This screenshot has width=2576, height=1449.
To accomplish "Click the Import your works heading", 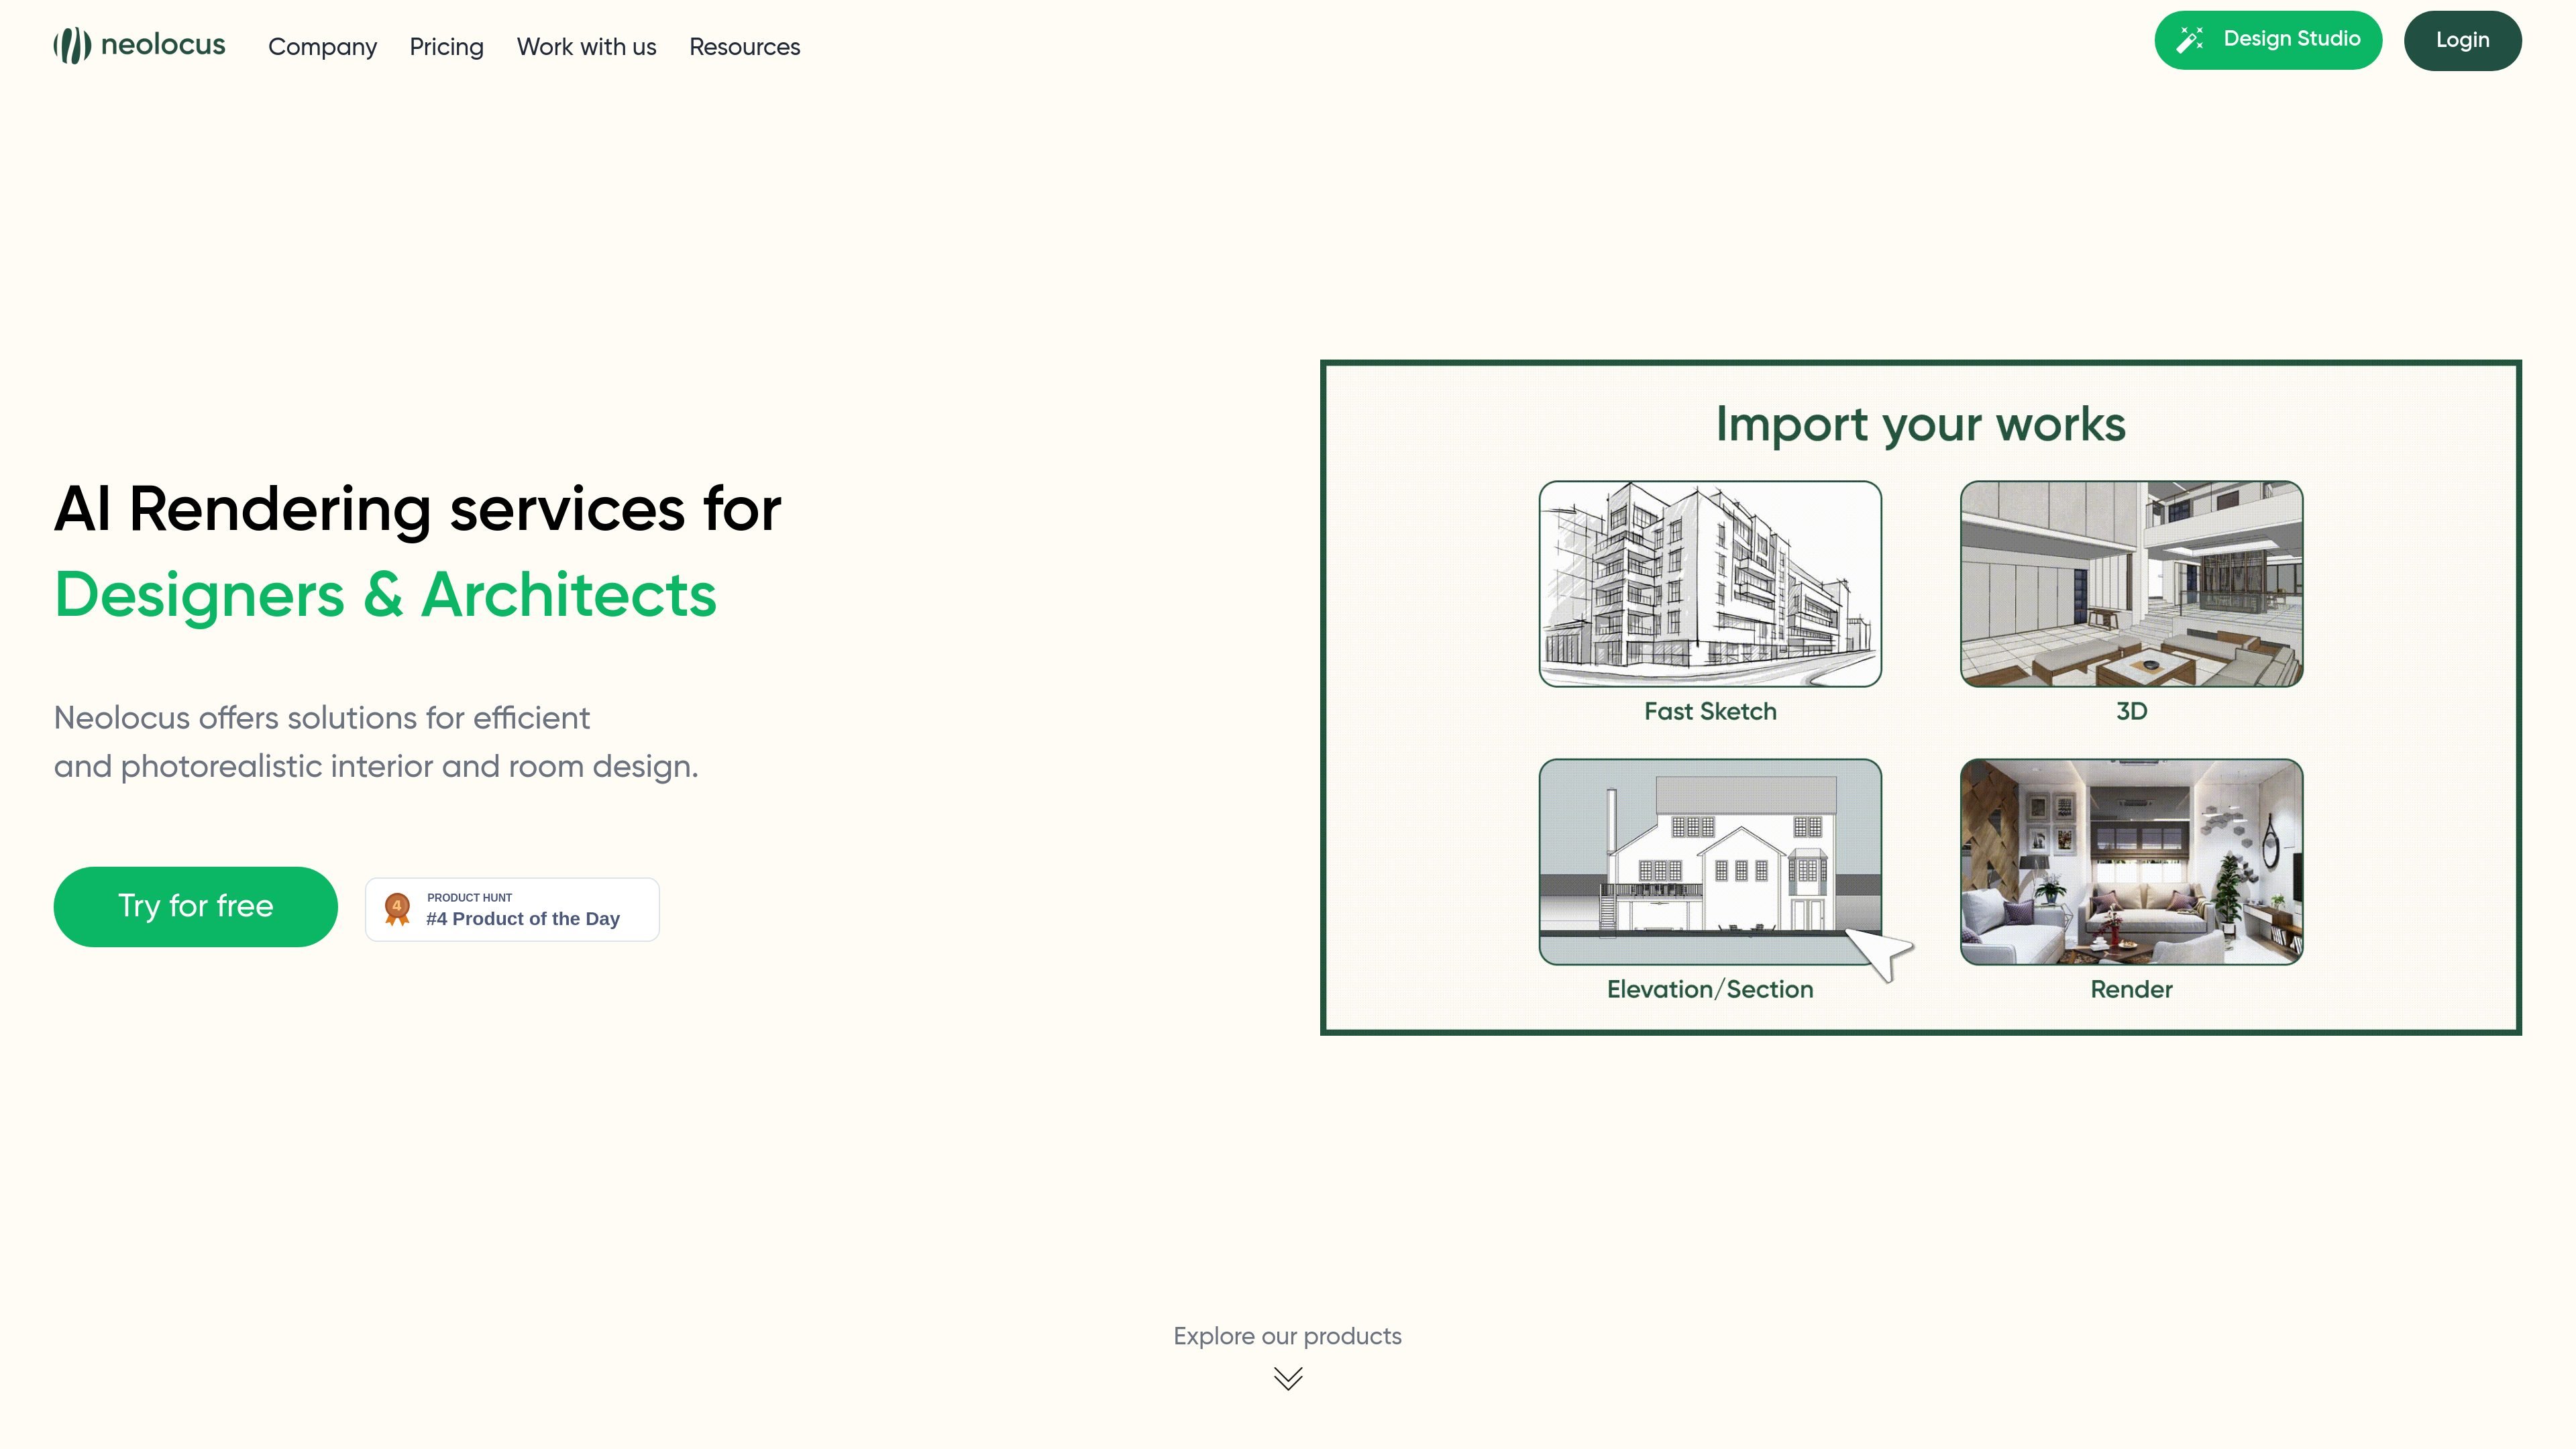I will point(1920,425).
